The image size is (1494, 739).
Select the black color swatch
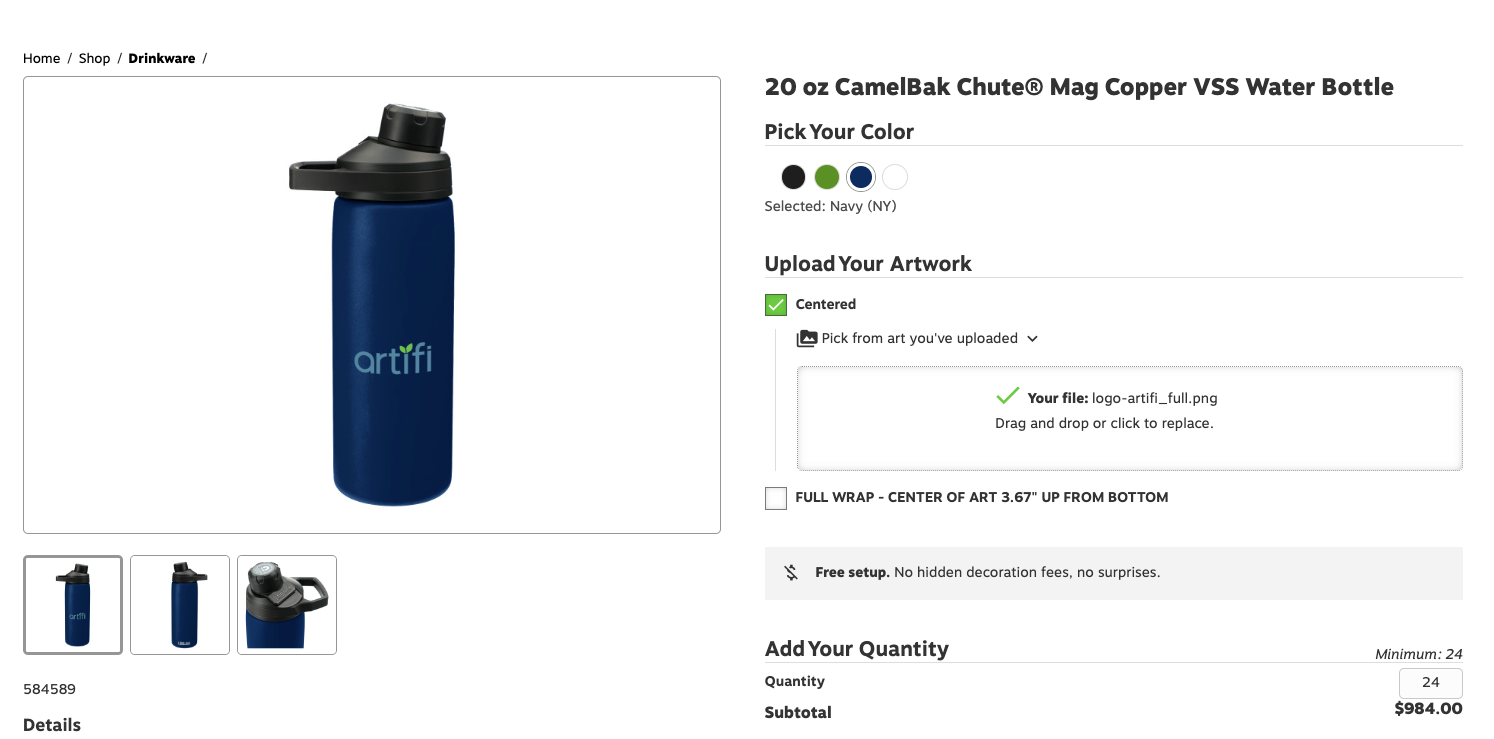[x=793, y=176]
